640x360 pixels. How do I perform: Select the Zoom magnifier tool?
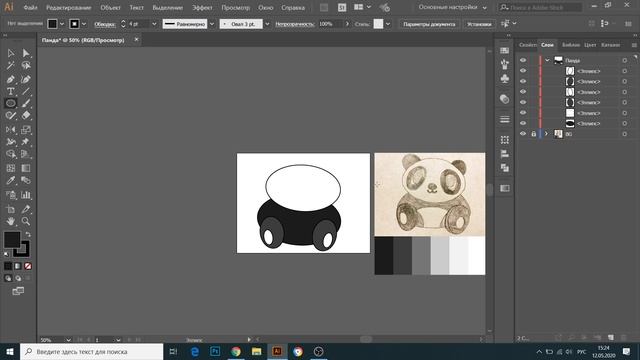coord(26,221)
